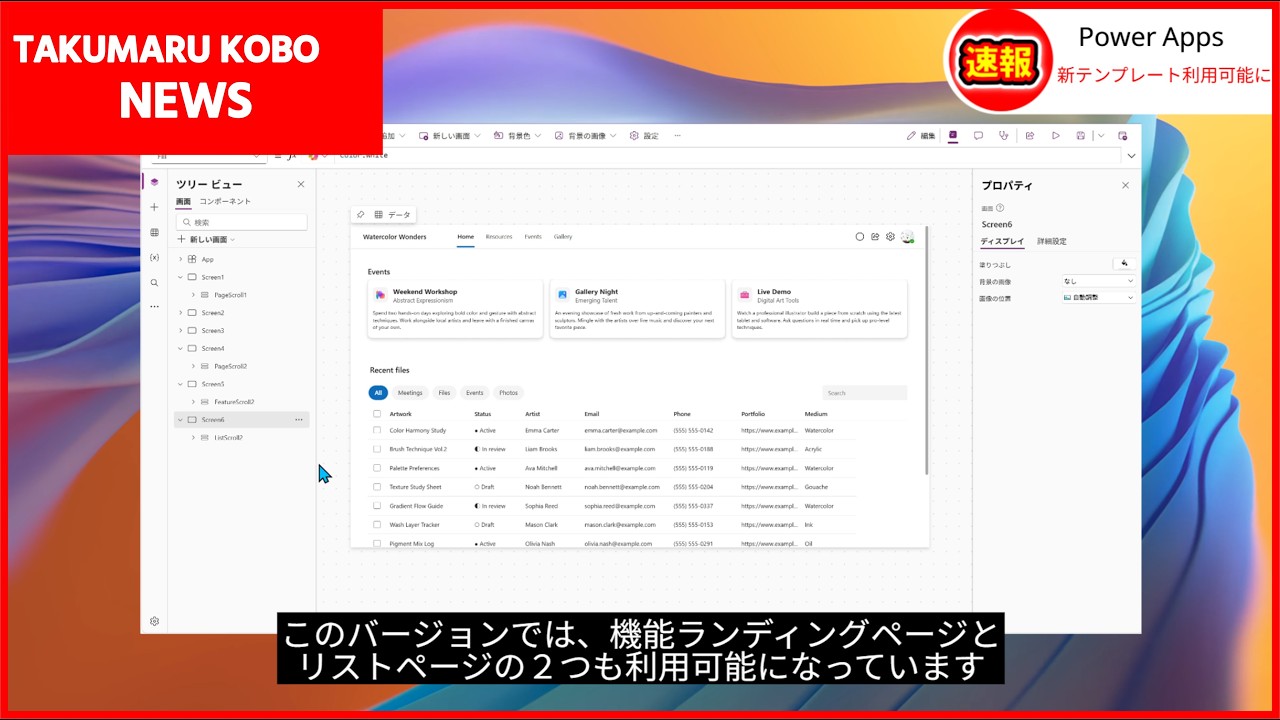This screenshot has height=720, width=1280.
Task: Close the ツリー ビュー panel
Action: pyautogui.click(x=301, y=184)
